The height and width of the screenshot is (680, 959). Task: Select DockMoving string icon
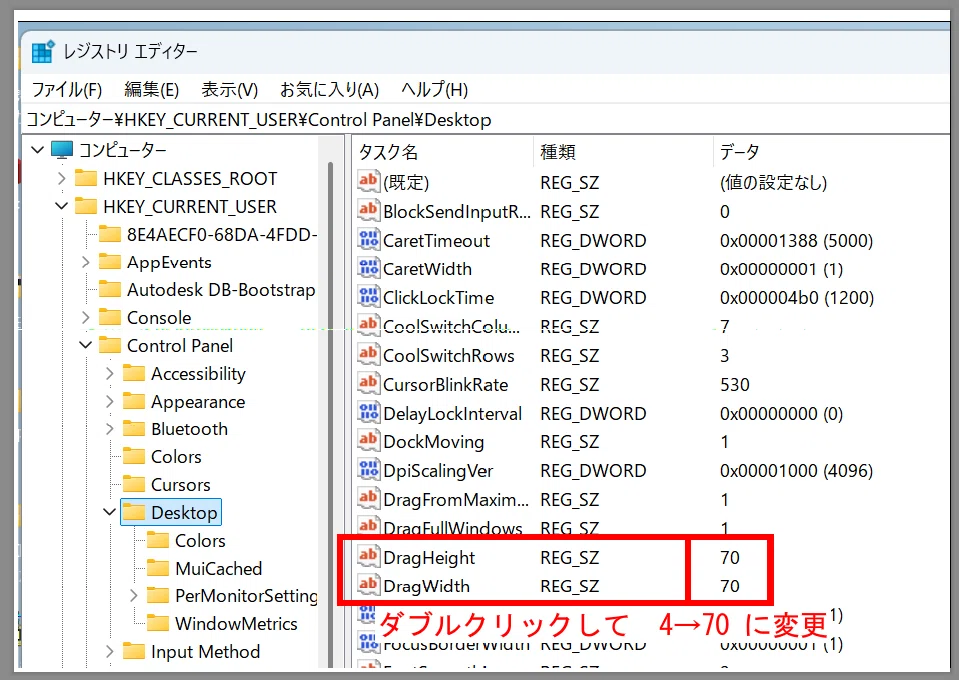368,440
